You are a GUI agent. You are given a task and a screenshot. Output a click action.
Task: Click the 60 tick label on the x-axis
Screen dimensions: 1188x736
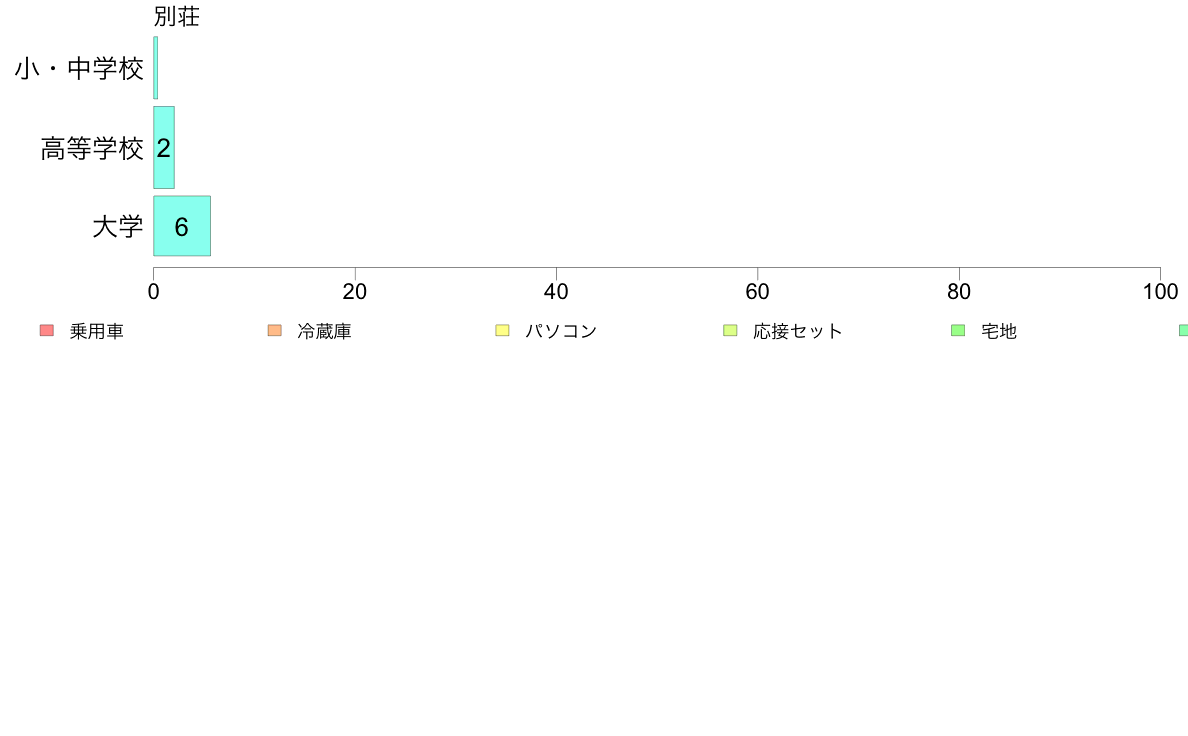[758, 292]
